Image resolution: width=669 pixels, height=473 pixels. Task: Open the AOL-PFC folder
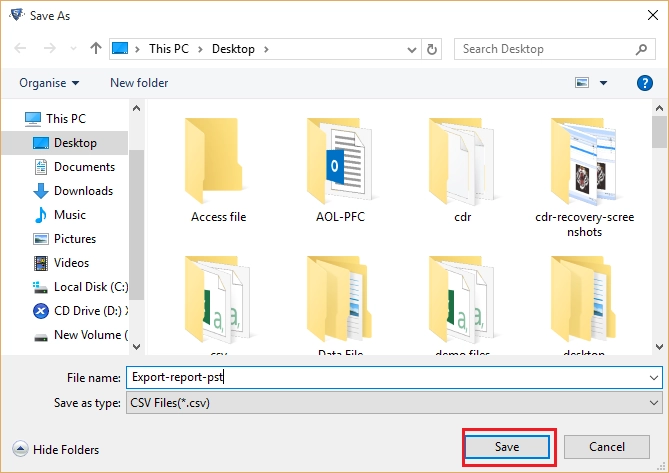pyautogui.click(x=340, y=171)
